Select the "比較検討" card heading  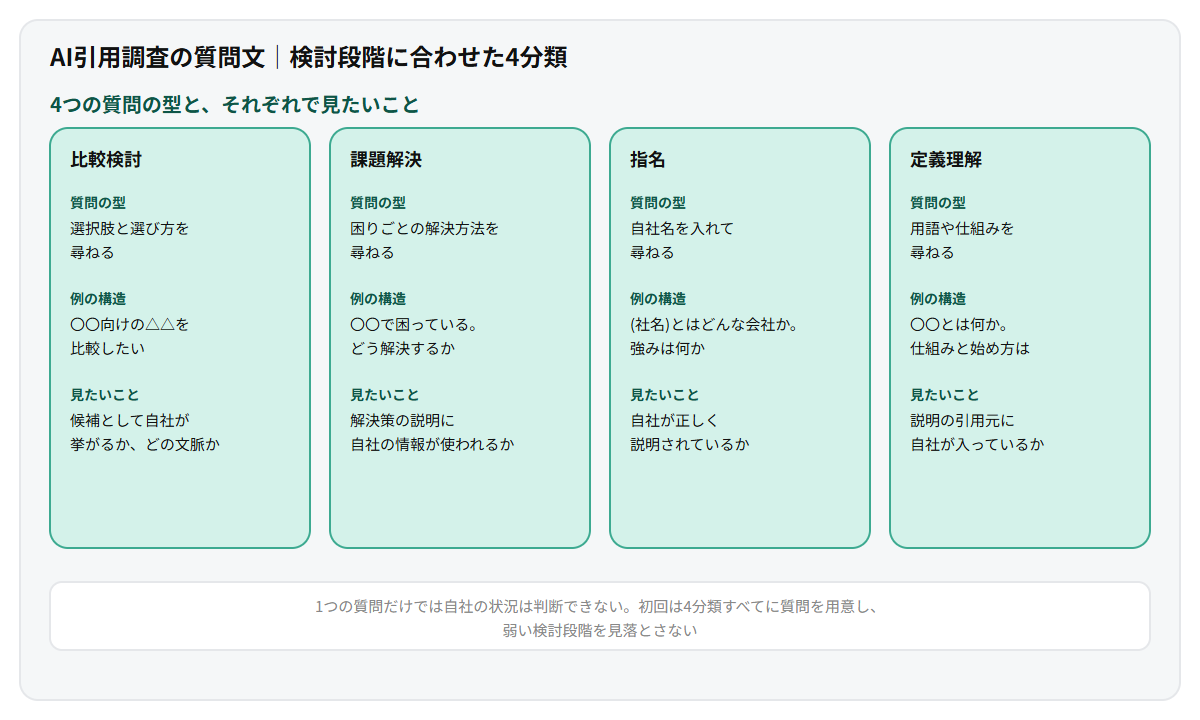(x=106, y=160)
